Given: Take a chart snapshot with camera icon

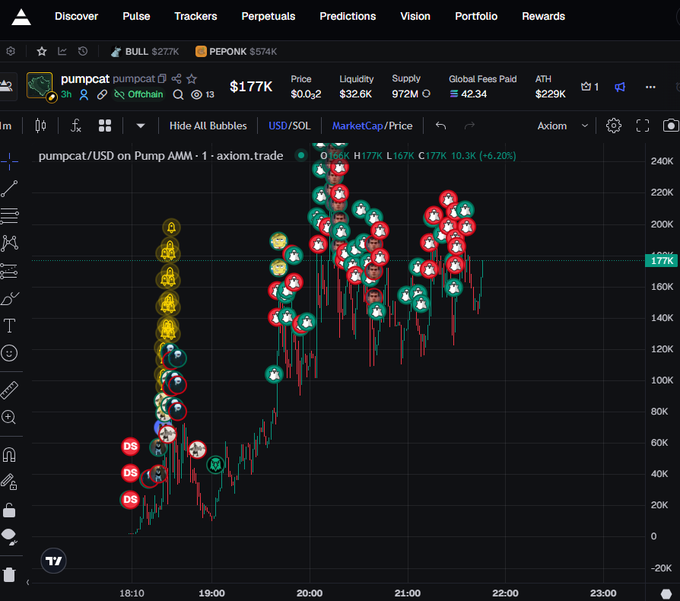Looking at the screenshot, I should 670,126.
